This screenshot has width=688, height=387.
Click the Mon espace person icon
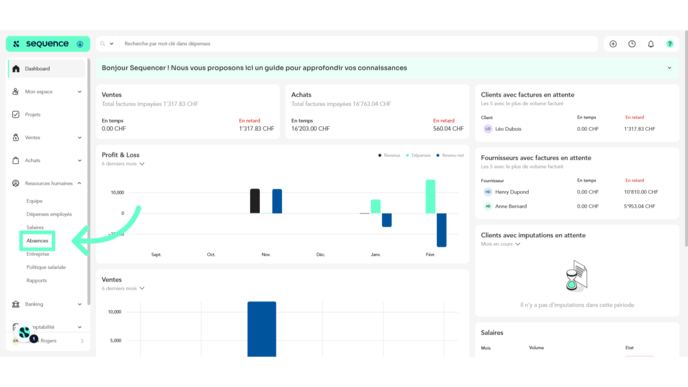(16, 91)
